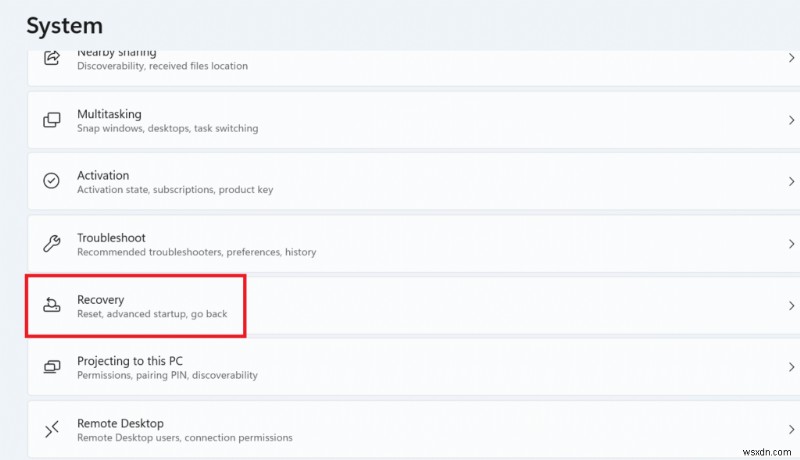Viewport: 800px width, 460px height.
Task: Open the Troubleshoot settings title
Action: click(111, 238)
